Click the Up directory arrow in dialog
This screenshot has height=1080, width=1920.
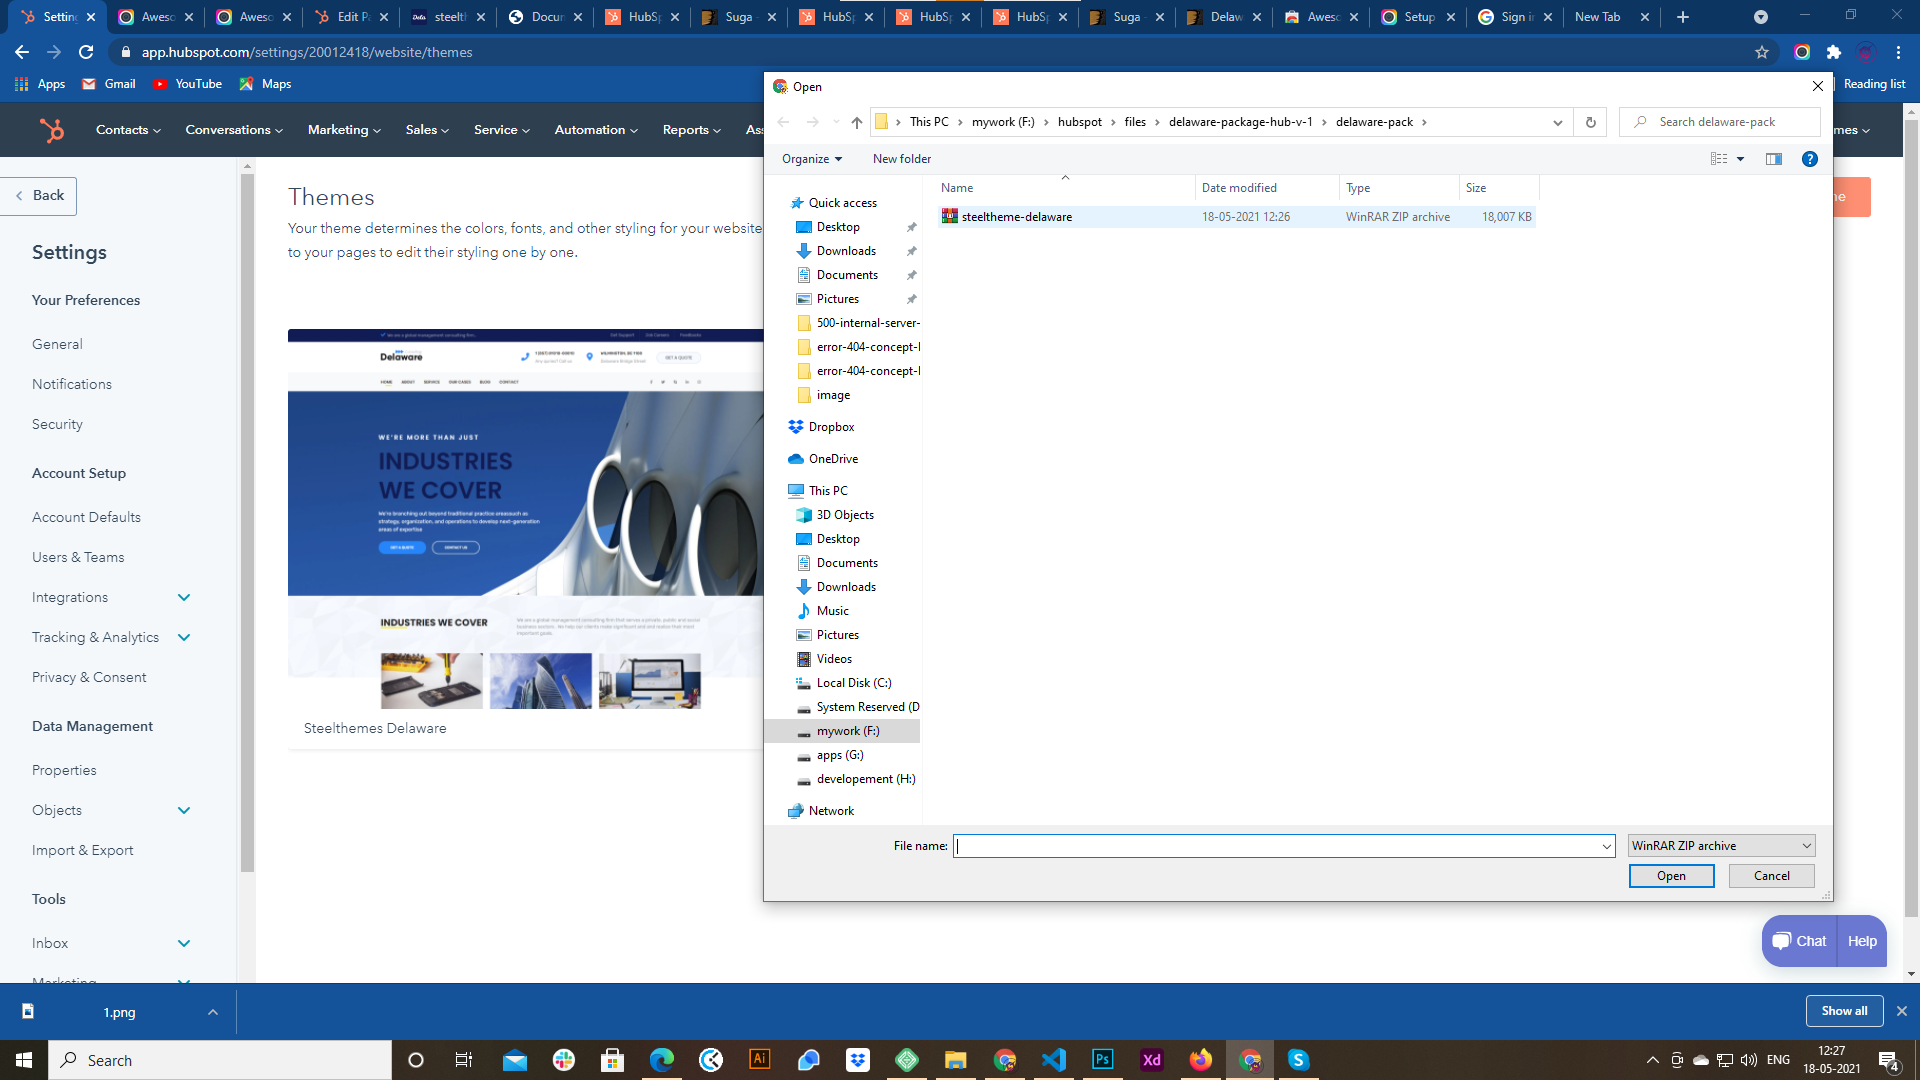click(x=857, y=122)
